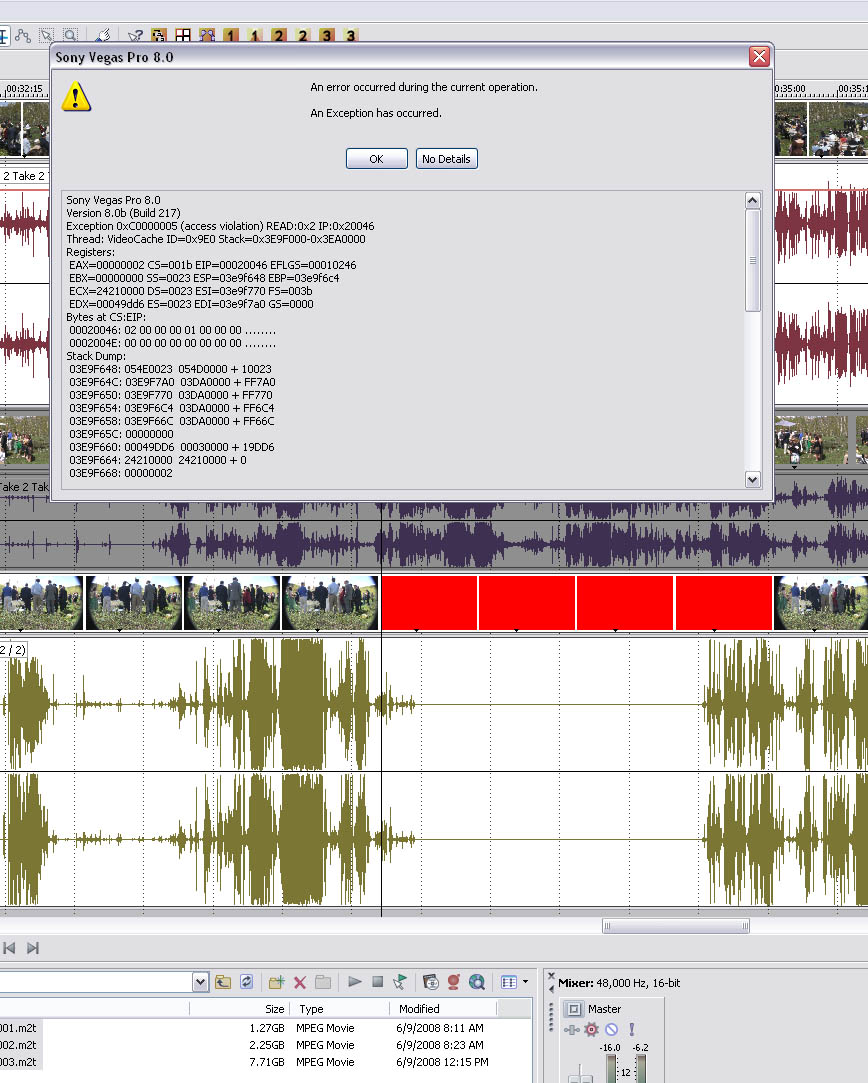Click the Mixer 48,000 Hz, 16-bit label

(x=619, y=983)
